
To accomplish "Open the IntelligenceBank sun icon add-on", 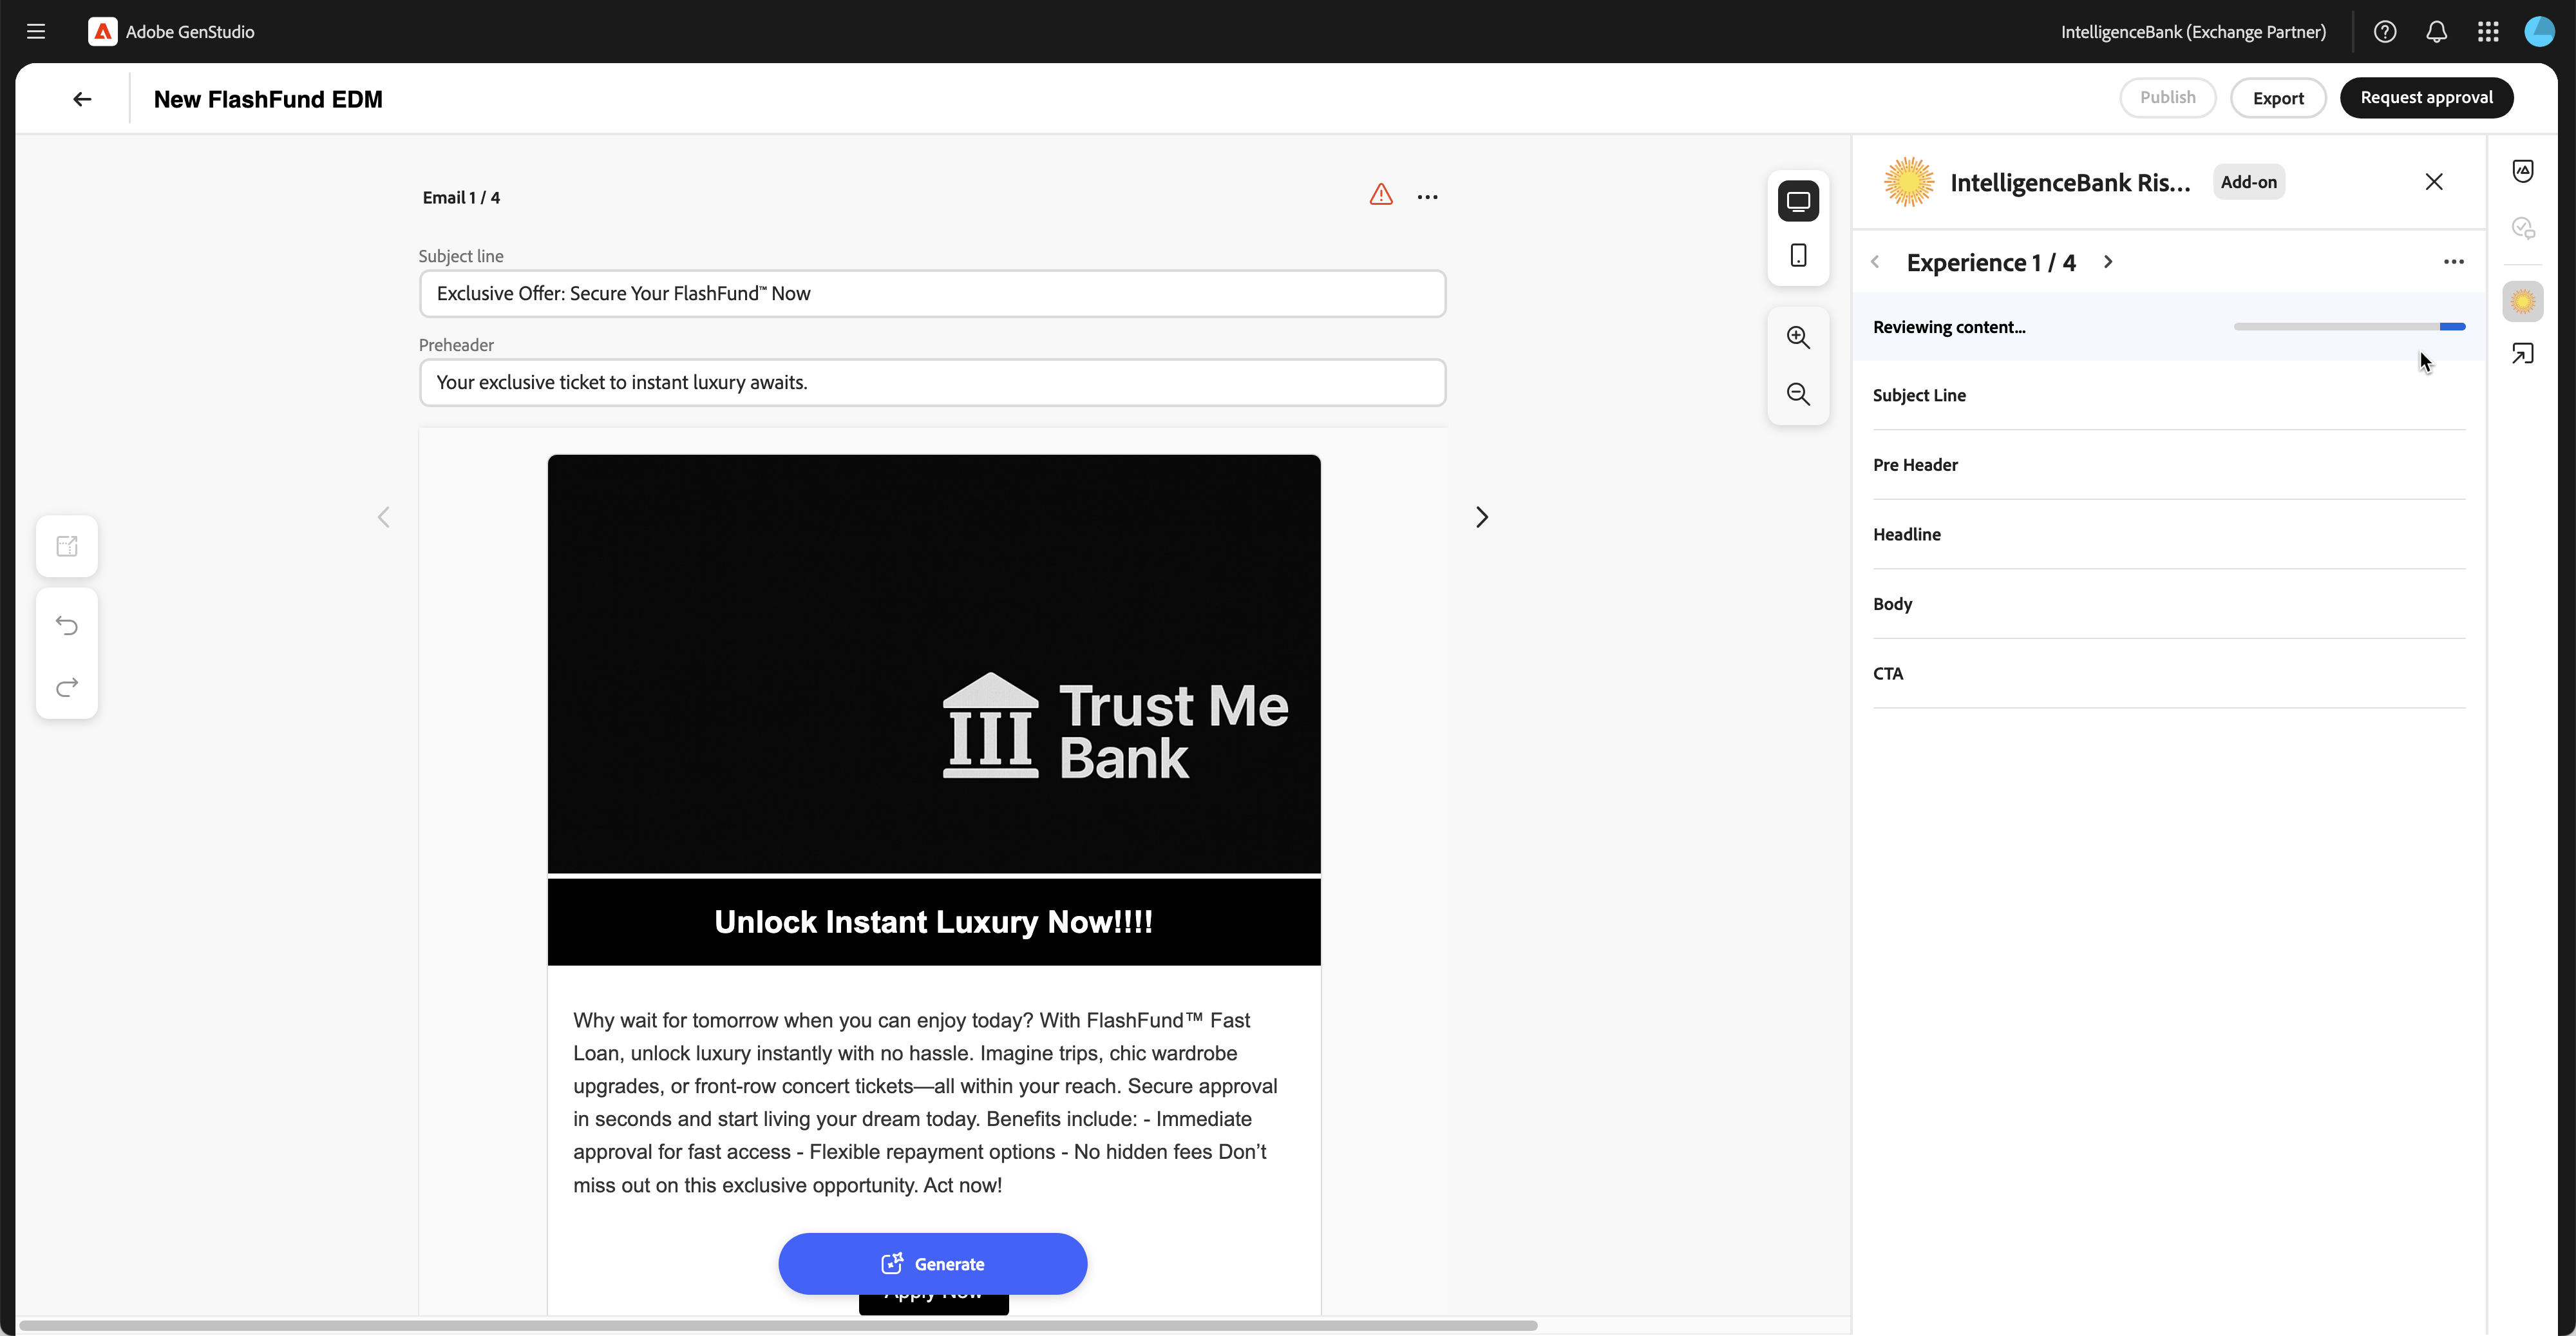I will (2522, 301).
